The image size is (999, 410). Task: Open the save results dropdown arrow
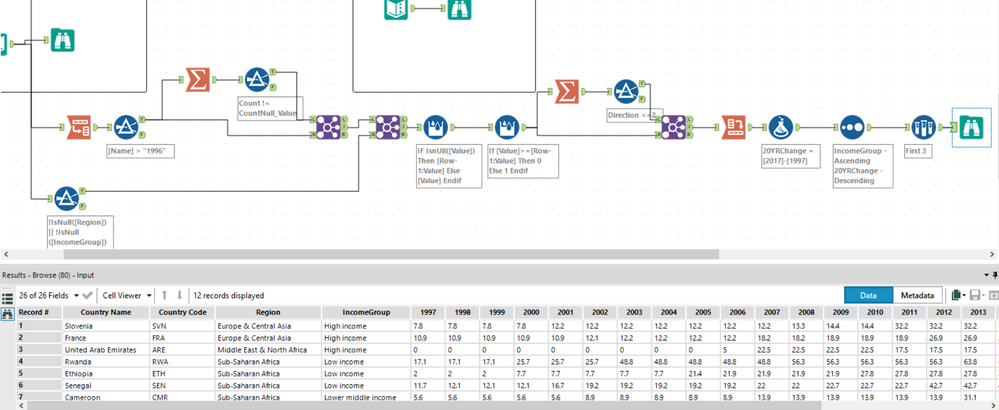click(x=984, y=295)
